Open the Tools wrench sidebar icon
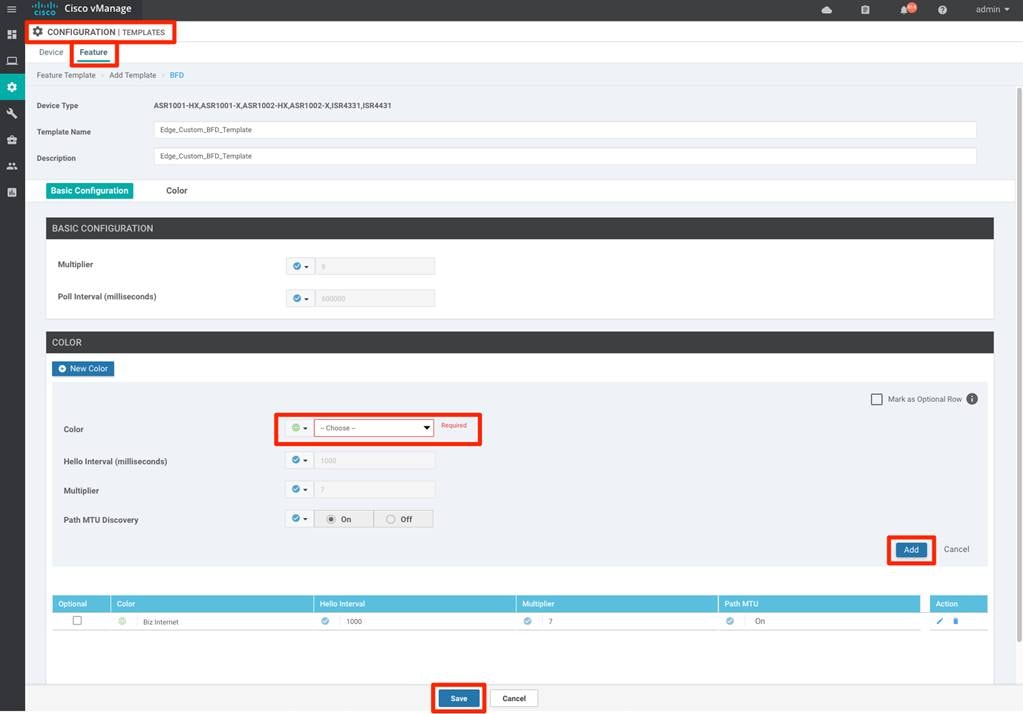This screenshot has height=714, width=1023. [12, 113]
